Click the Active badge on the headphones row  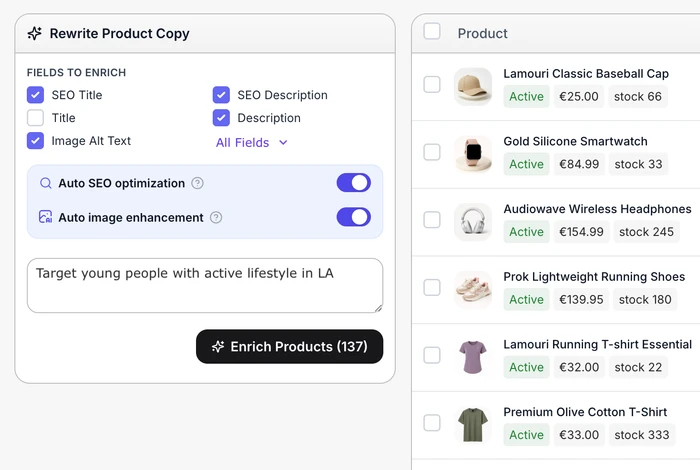(526, 232)
